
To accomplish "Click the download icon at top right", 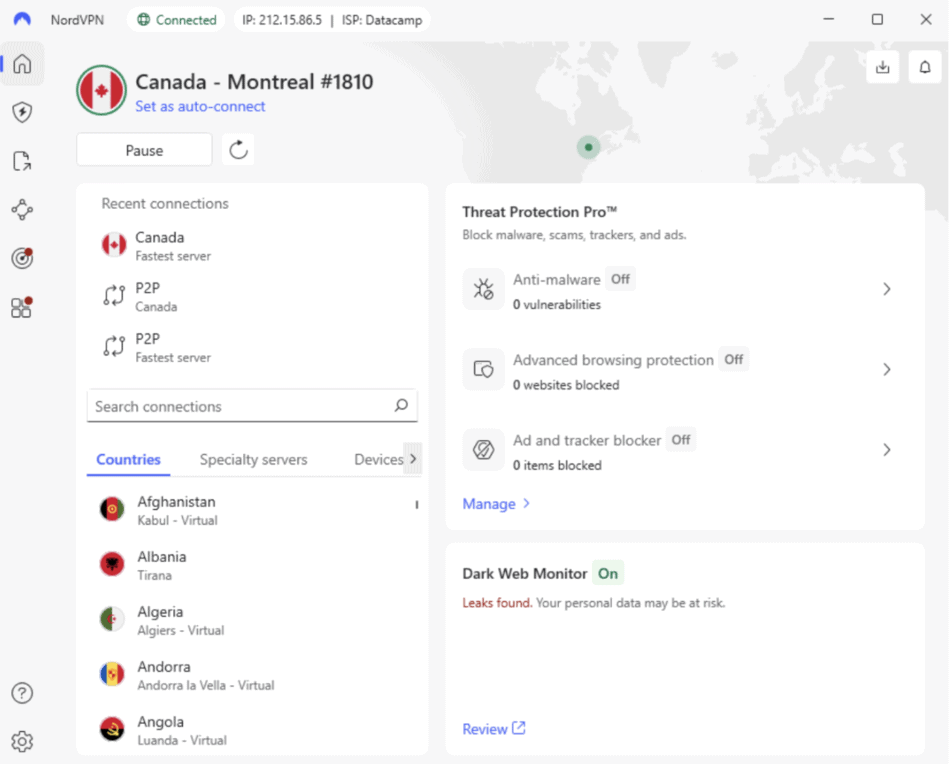I will pyautogui.click(x=882, y=67).
